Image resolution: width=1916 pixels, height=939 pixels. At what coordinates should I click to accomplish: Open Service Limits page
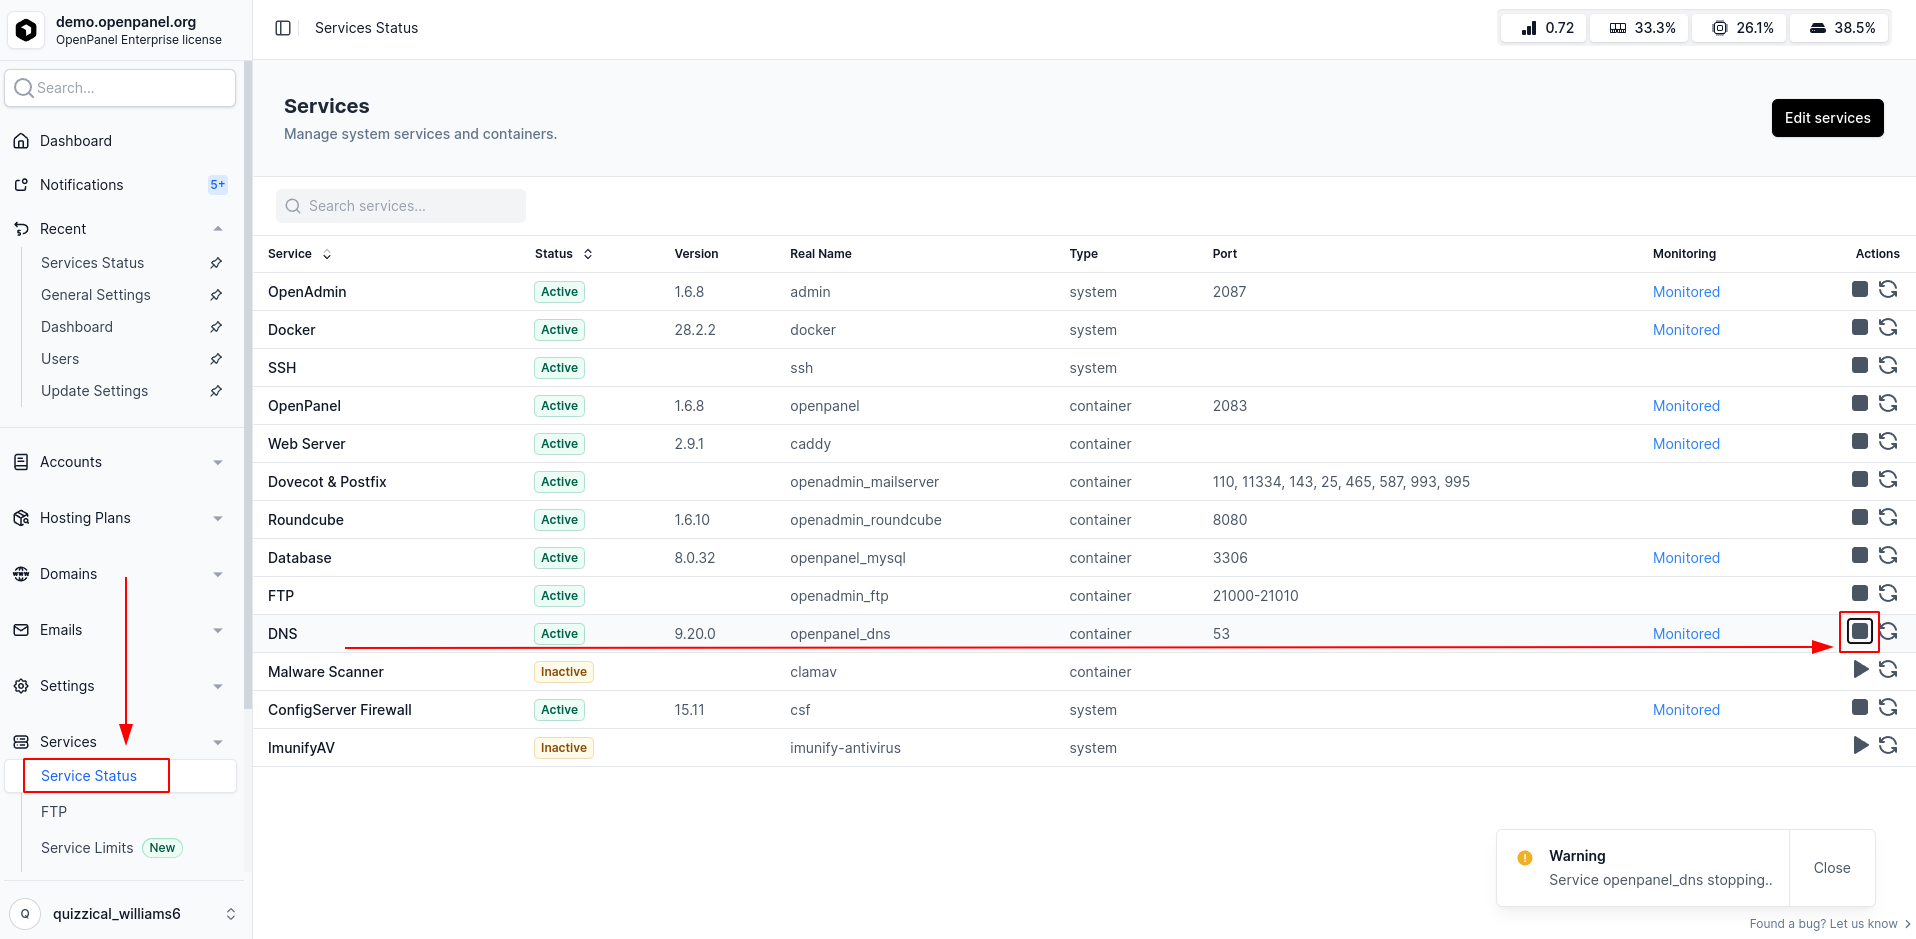point(87,848)
